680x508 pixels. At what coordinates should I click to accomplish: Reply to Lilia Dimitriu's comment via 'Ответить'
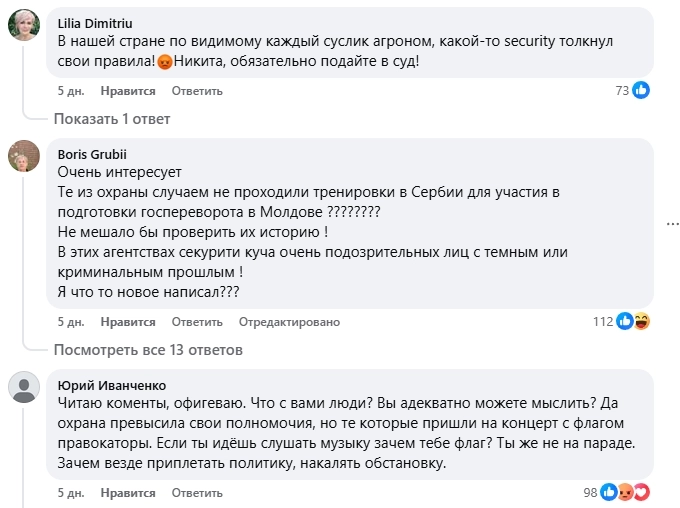click(196, 91)
